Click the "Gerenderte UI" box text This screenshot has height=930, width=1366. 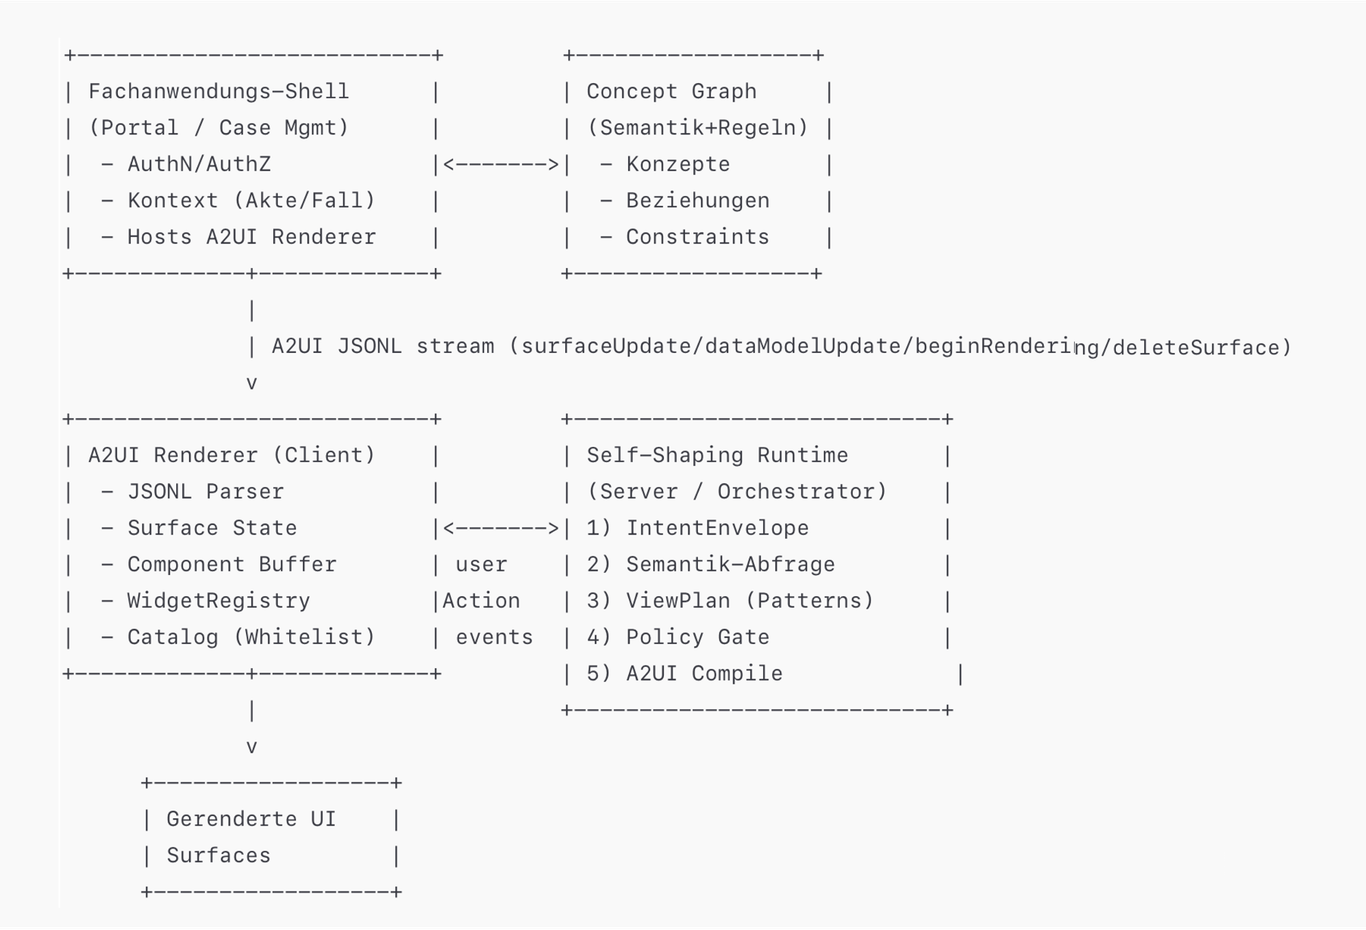[251, 819]
